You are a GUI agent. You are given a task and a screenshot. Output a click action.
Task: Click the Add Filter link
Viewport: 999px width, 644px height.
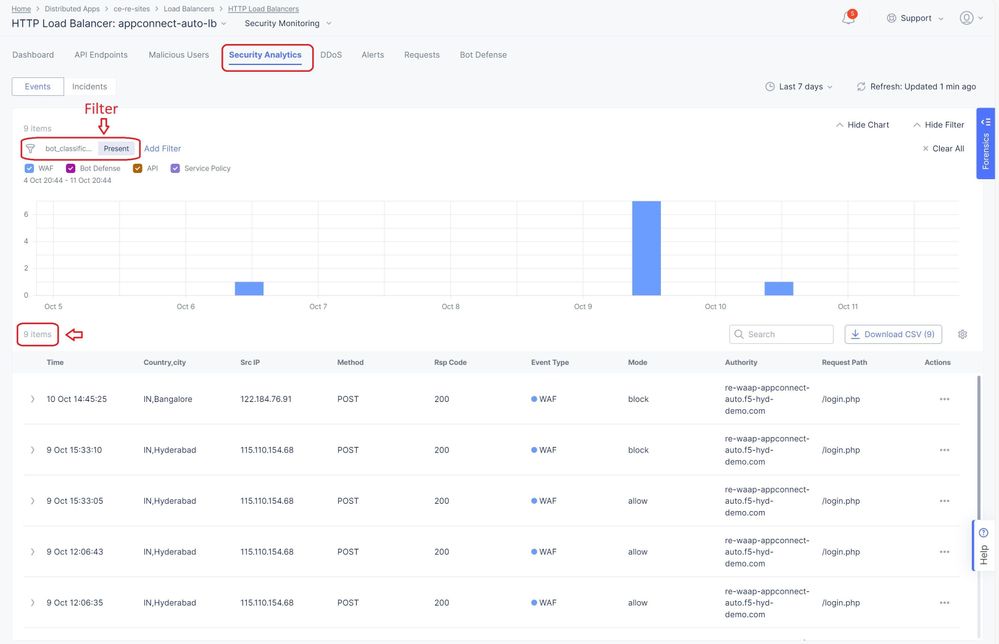[x=163, y=149]
